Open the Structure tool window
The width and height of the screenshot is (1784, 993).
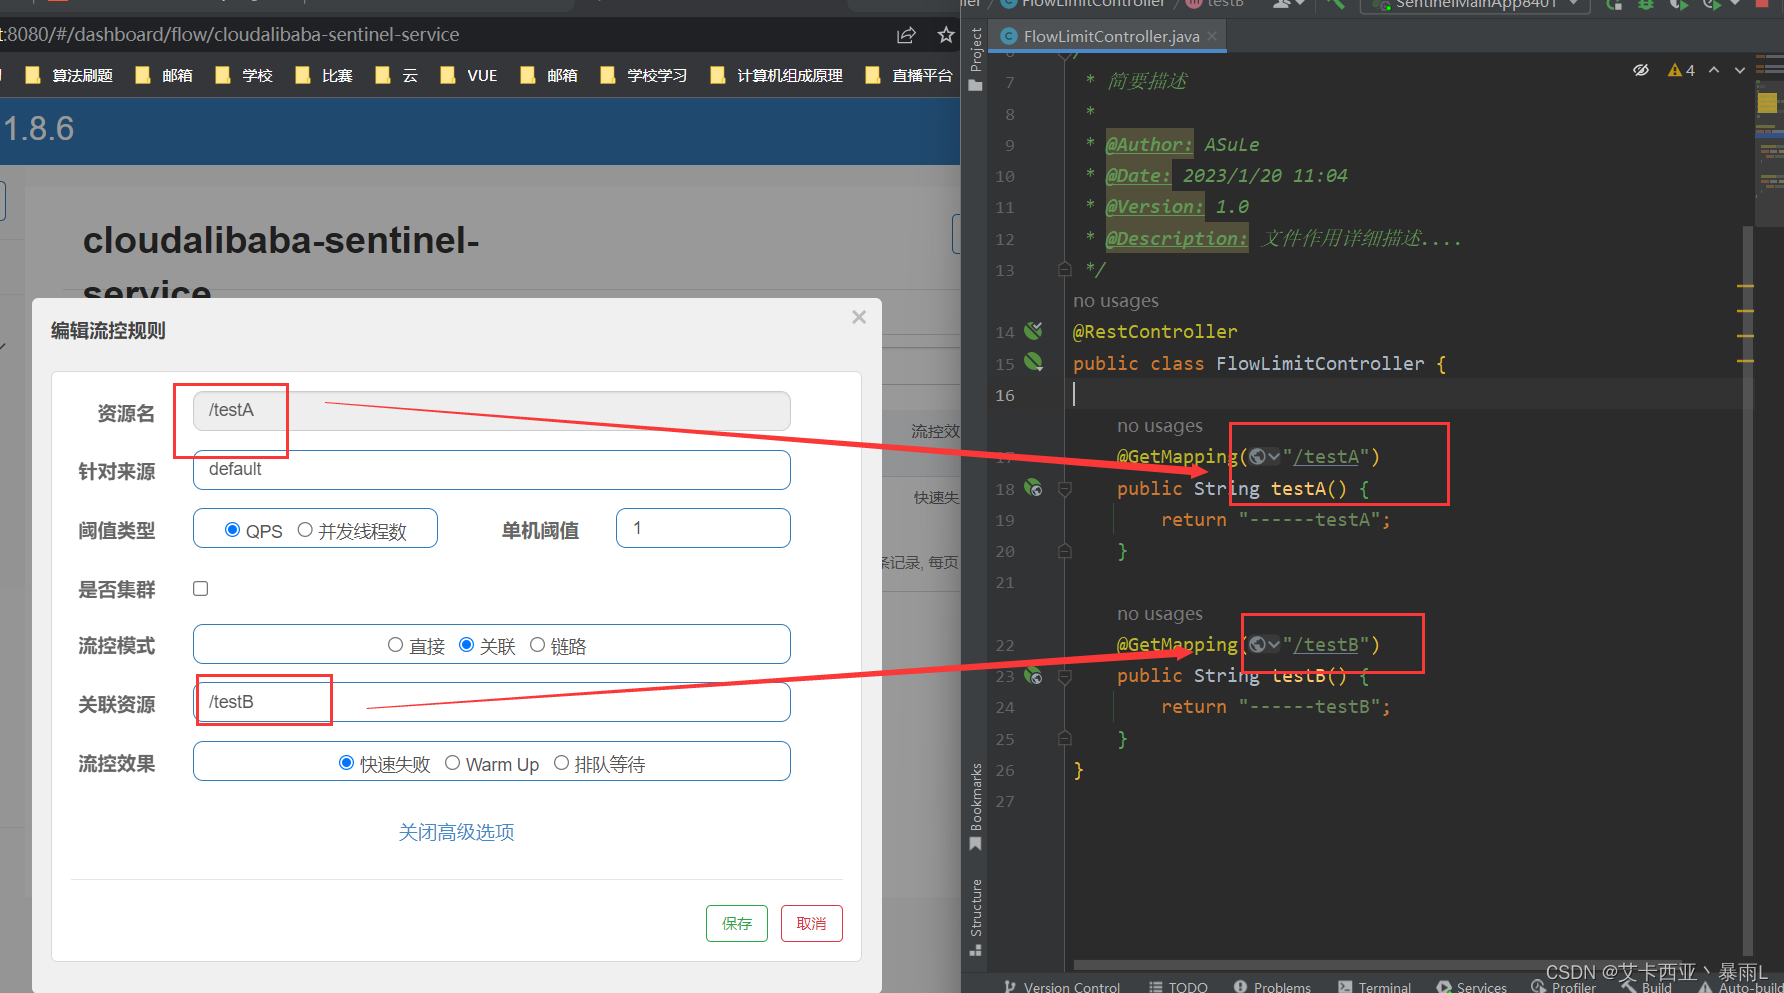[x=976, y=917]
